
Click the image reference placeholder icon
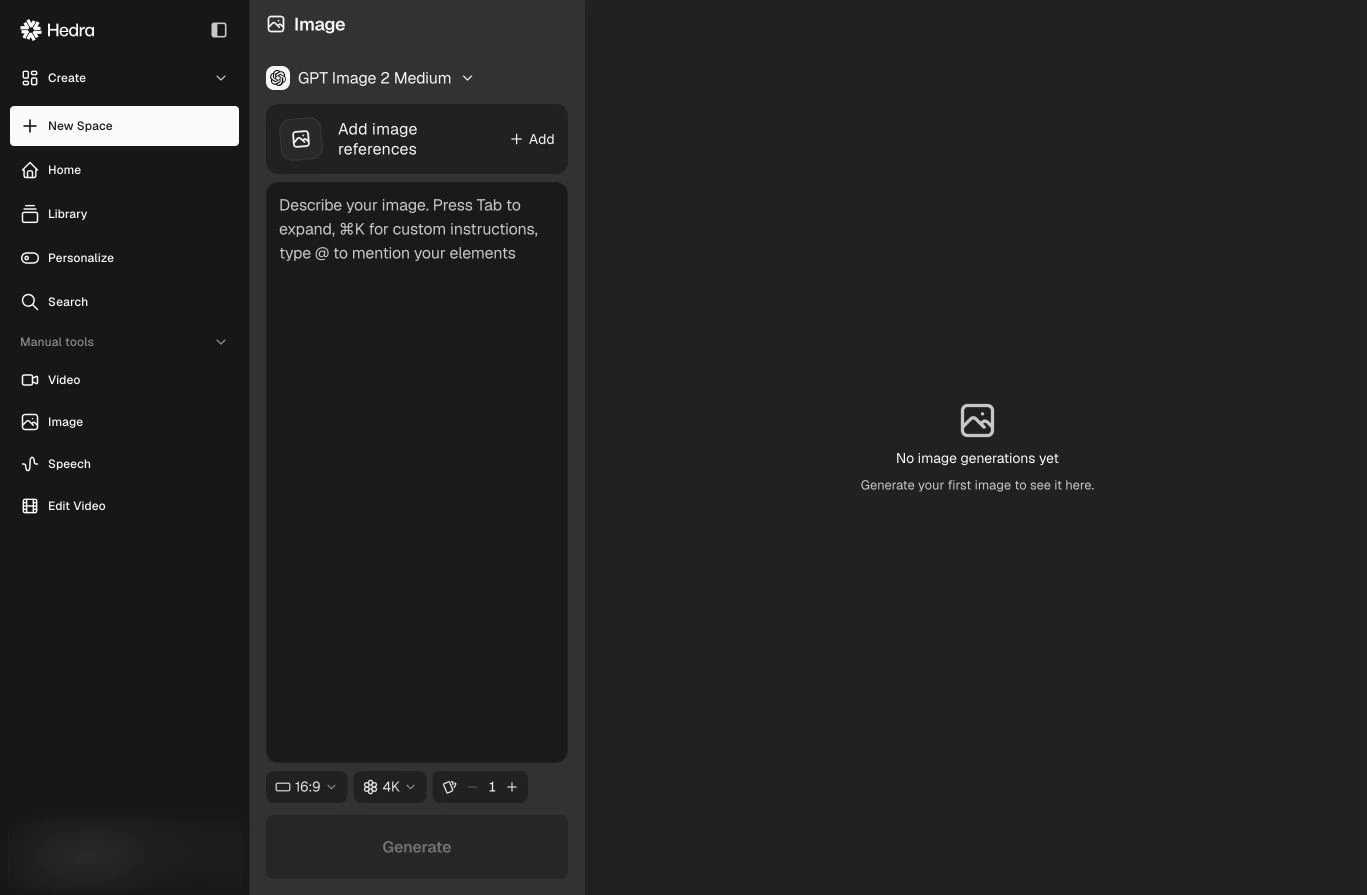pos(301,139)
